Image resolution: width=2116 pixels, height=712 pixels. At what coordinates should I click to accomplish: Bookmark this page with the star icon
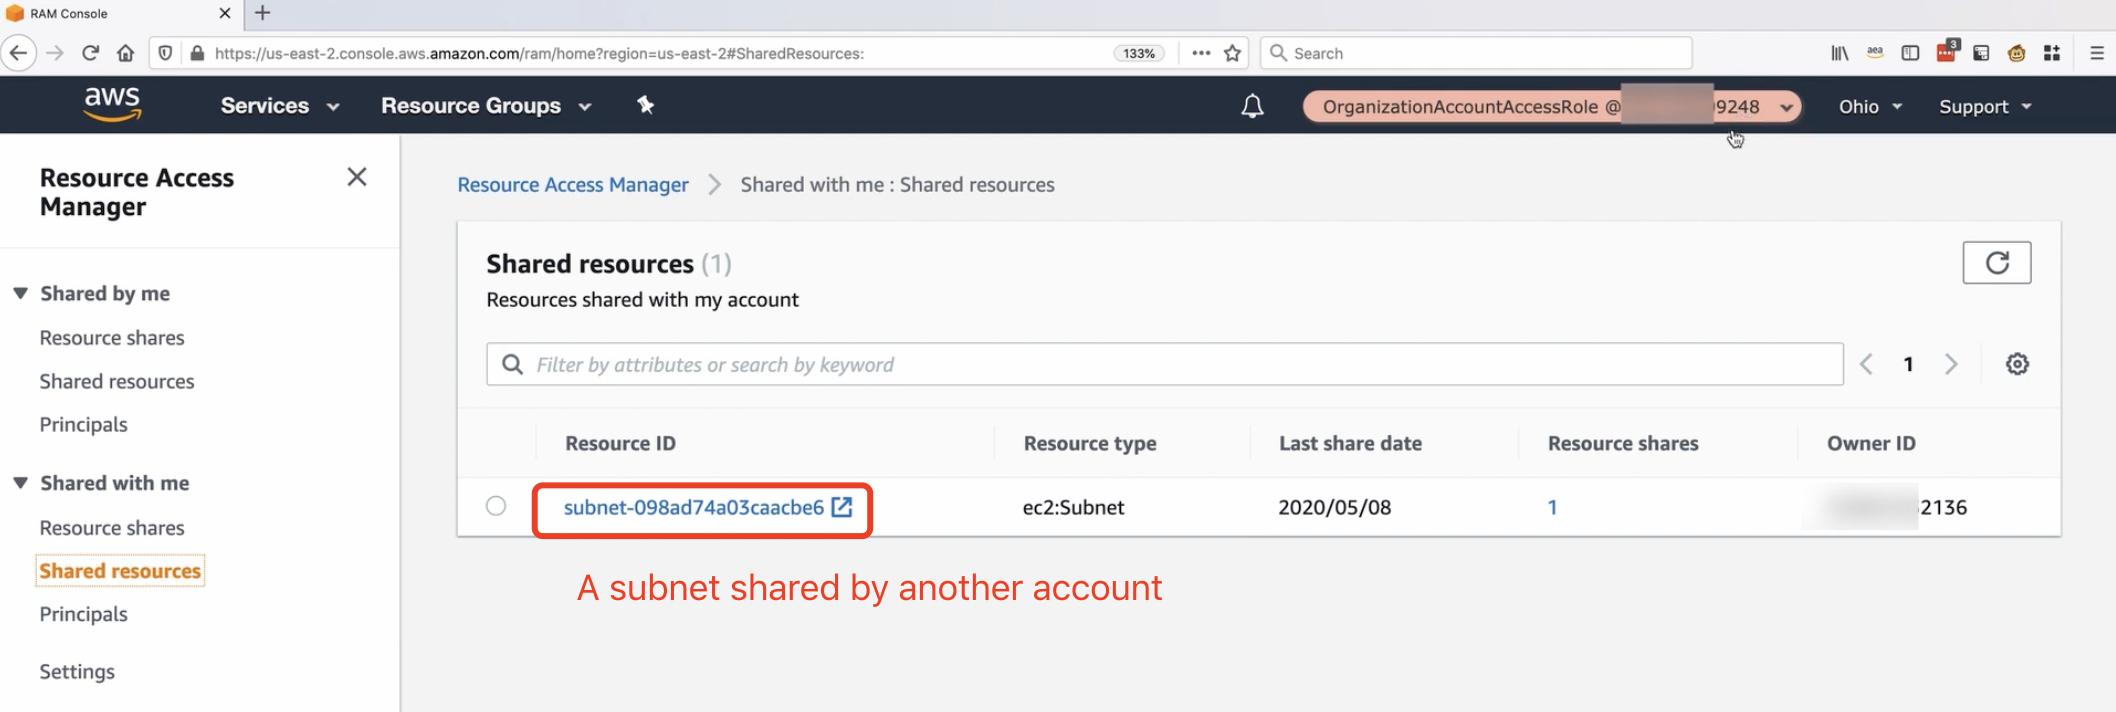pyautogui.click(x=1233, y=53)
